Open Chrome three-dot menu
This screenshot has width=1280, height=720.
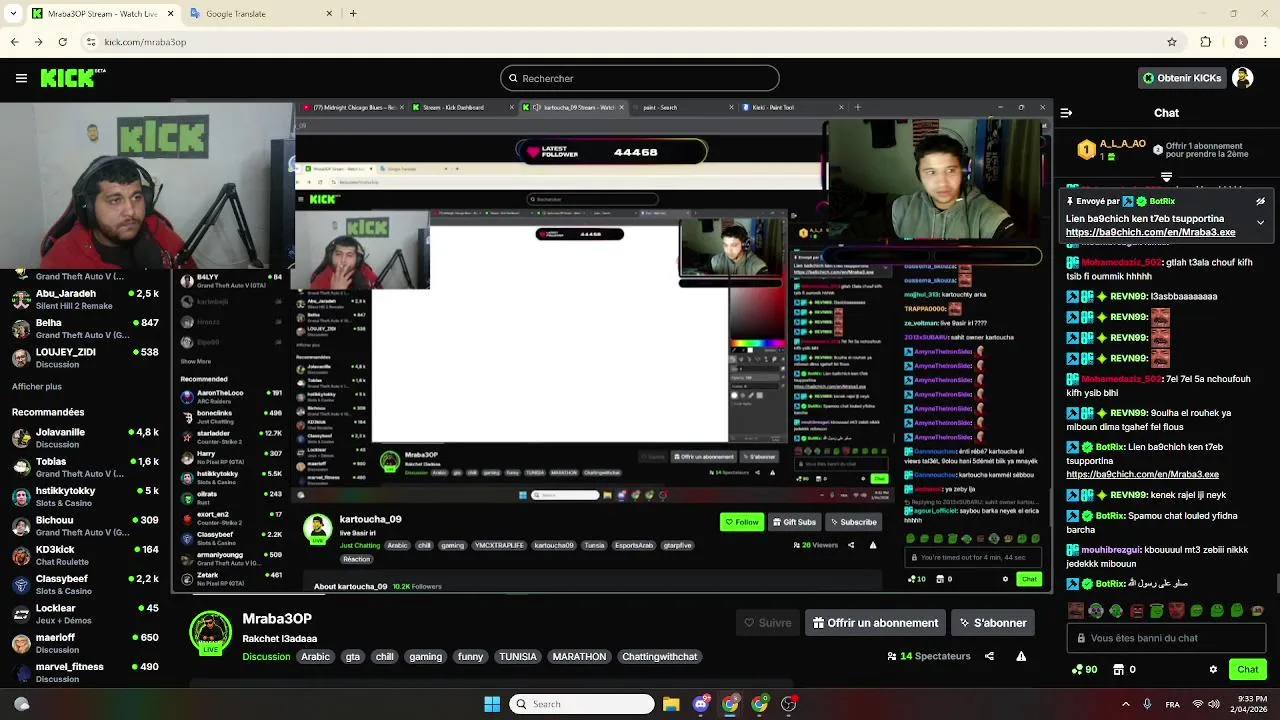pos(1266,42)
